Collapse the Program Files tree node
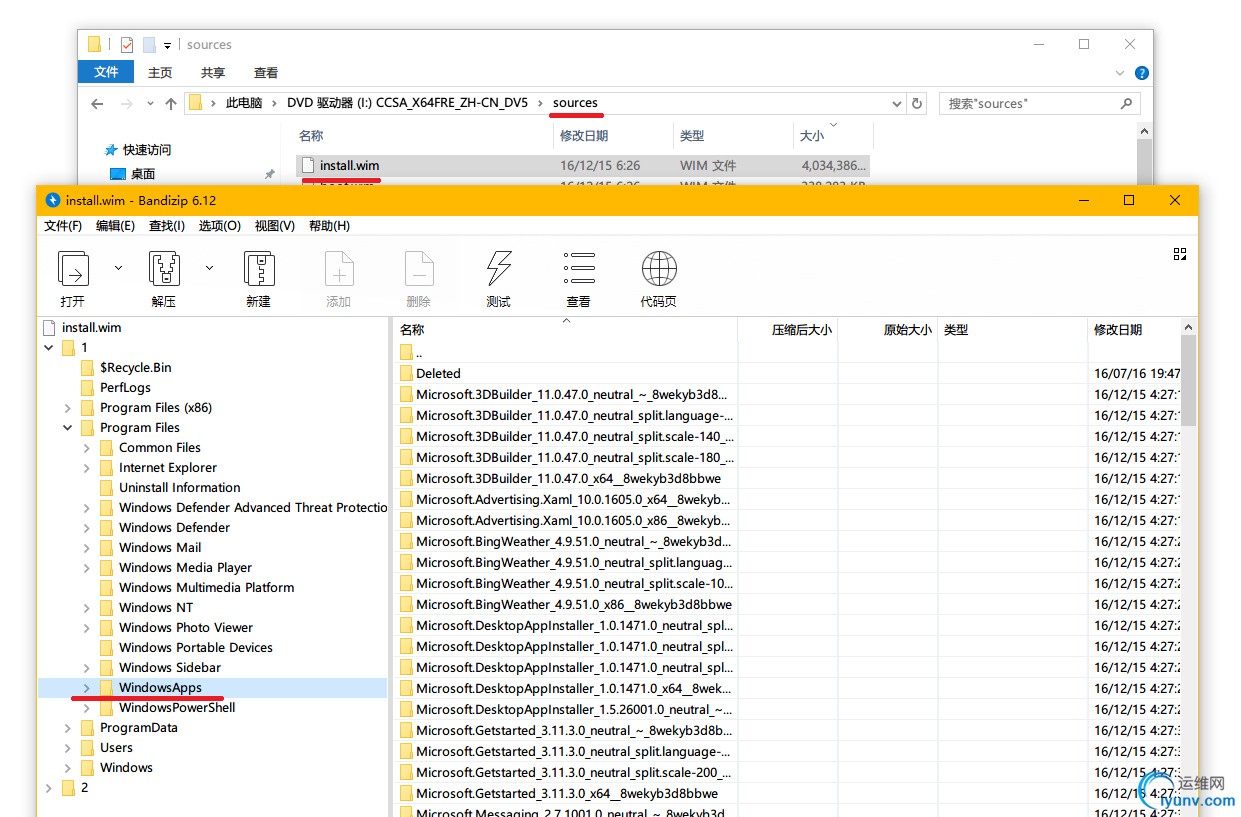Screen dimensions: 1241x817 click(68, 427)
